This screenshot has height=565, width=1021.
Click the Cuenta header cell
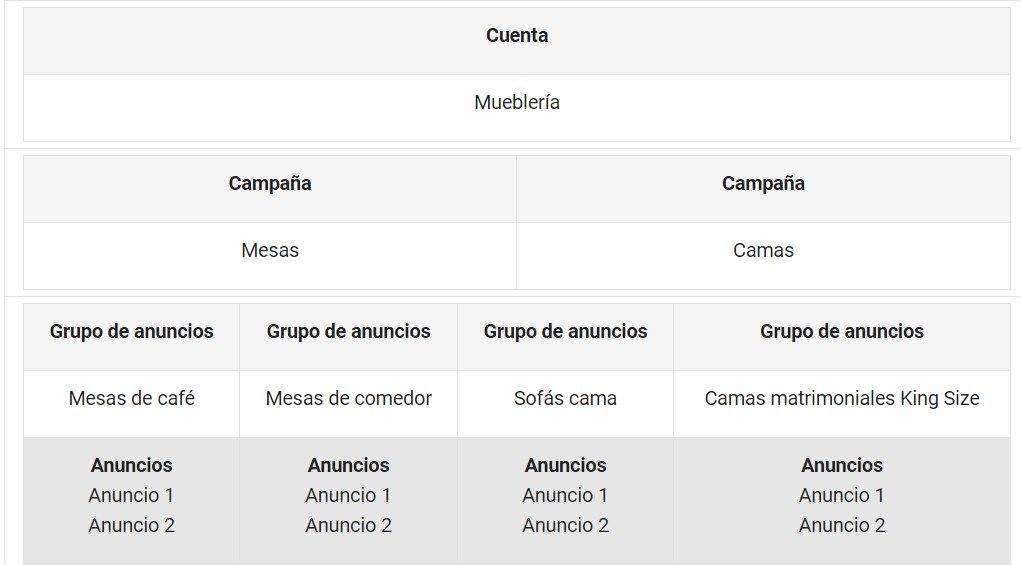pyautogui.click(x=517, y=36)
